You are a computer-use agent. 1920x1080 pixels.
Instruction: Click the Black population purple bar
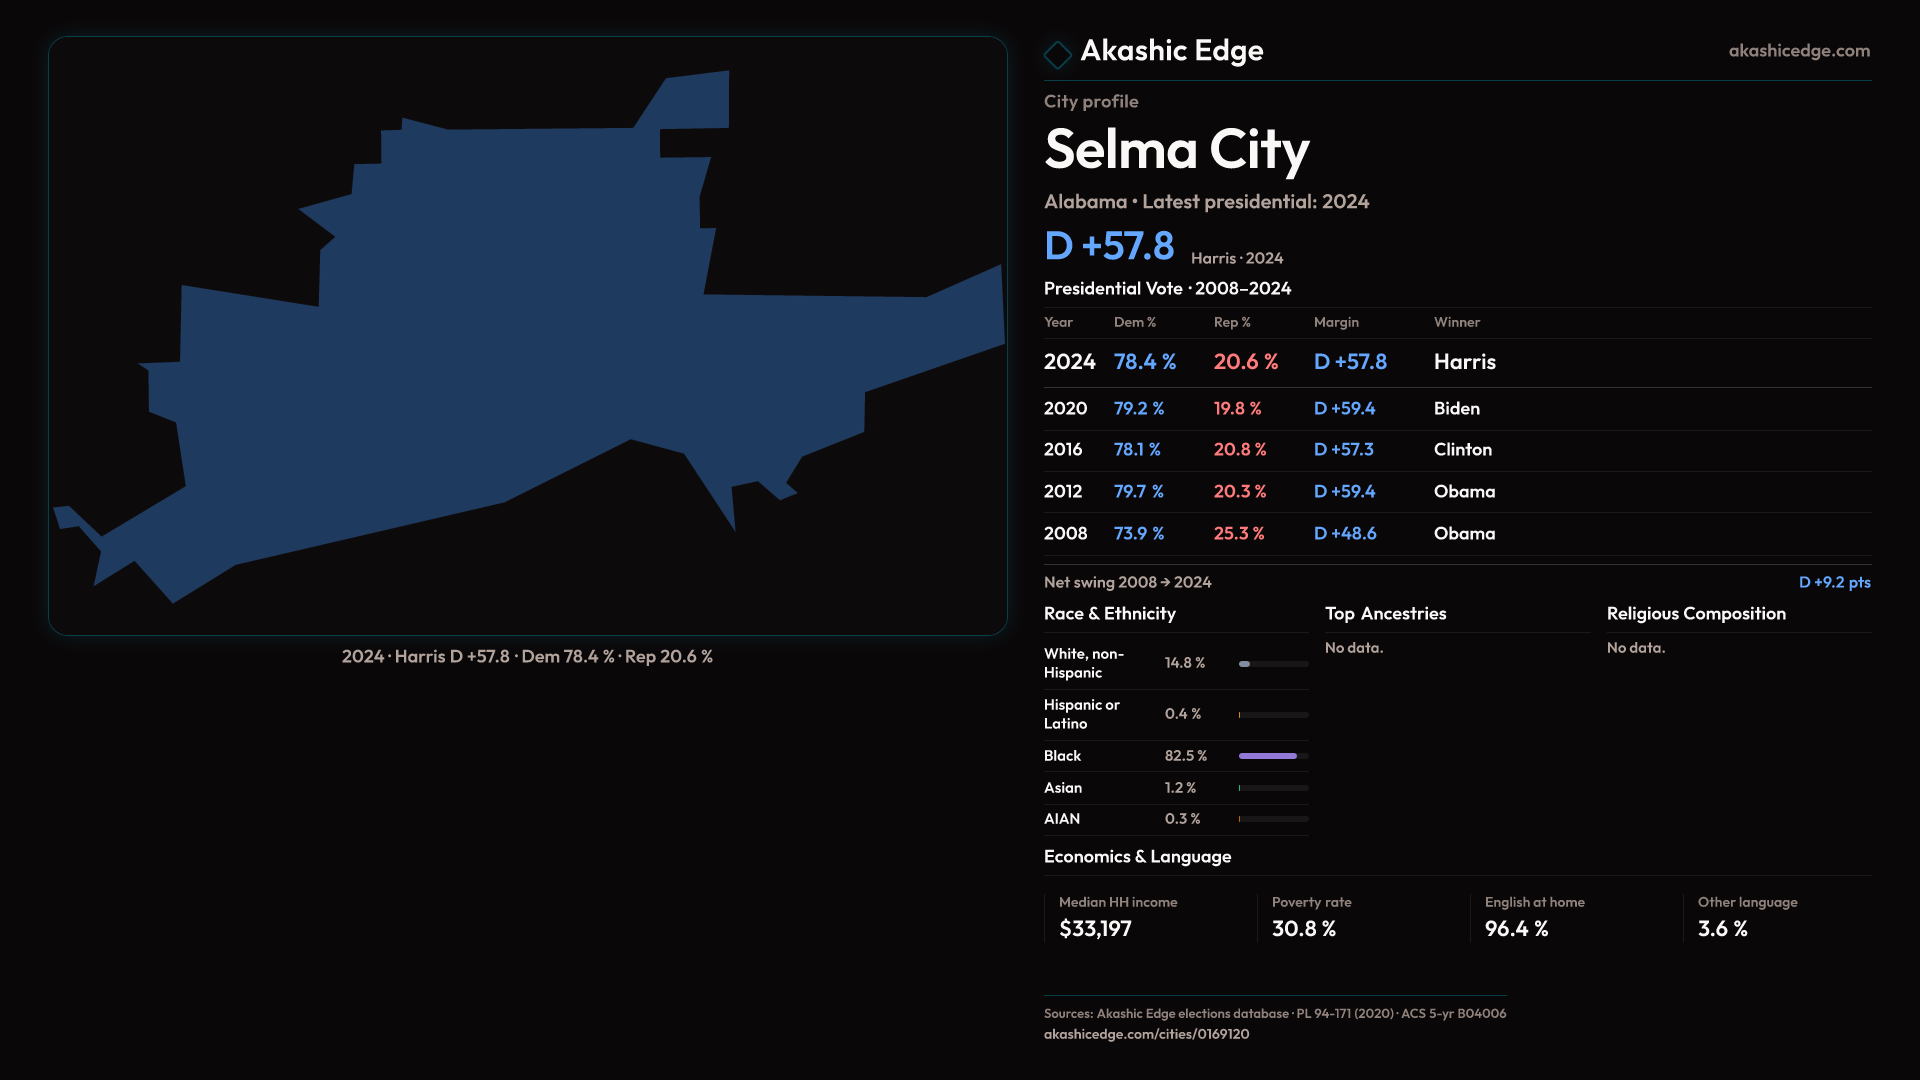coord(1267,756)
